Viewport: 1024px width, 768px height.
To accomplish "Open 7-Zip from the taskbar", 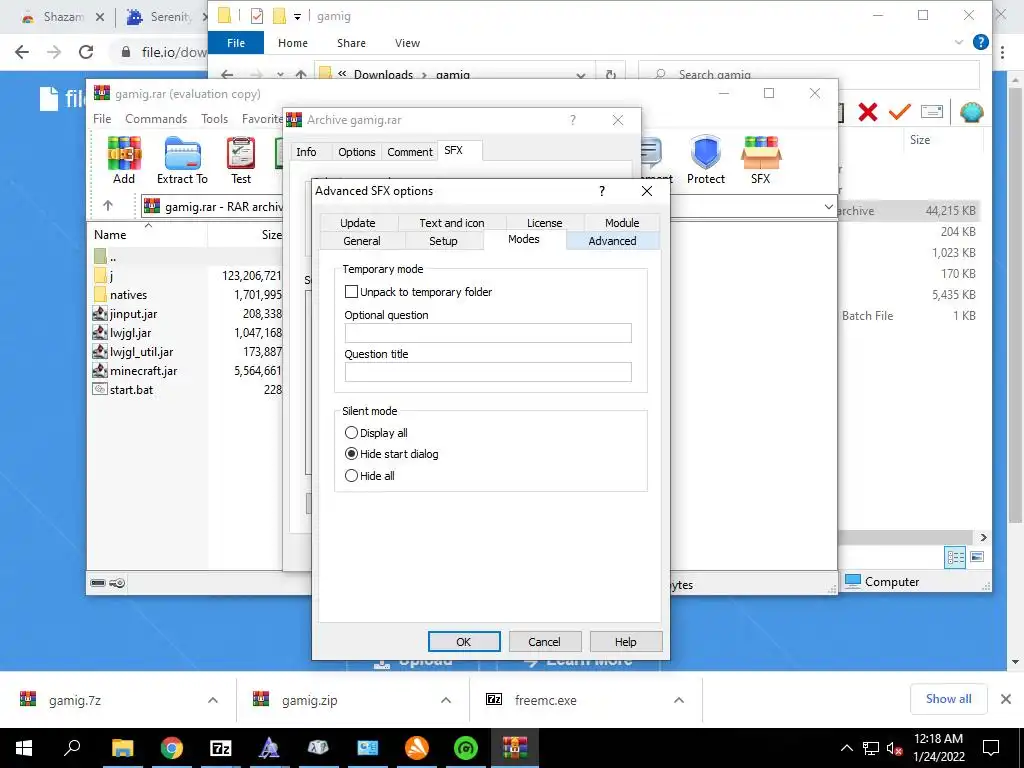I will coord(221,748).
